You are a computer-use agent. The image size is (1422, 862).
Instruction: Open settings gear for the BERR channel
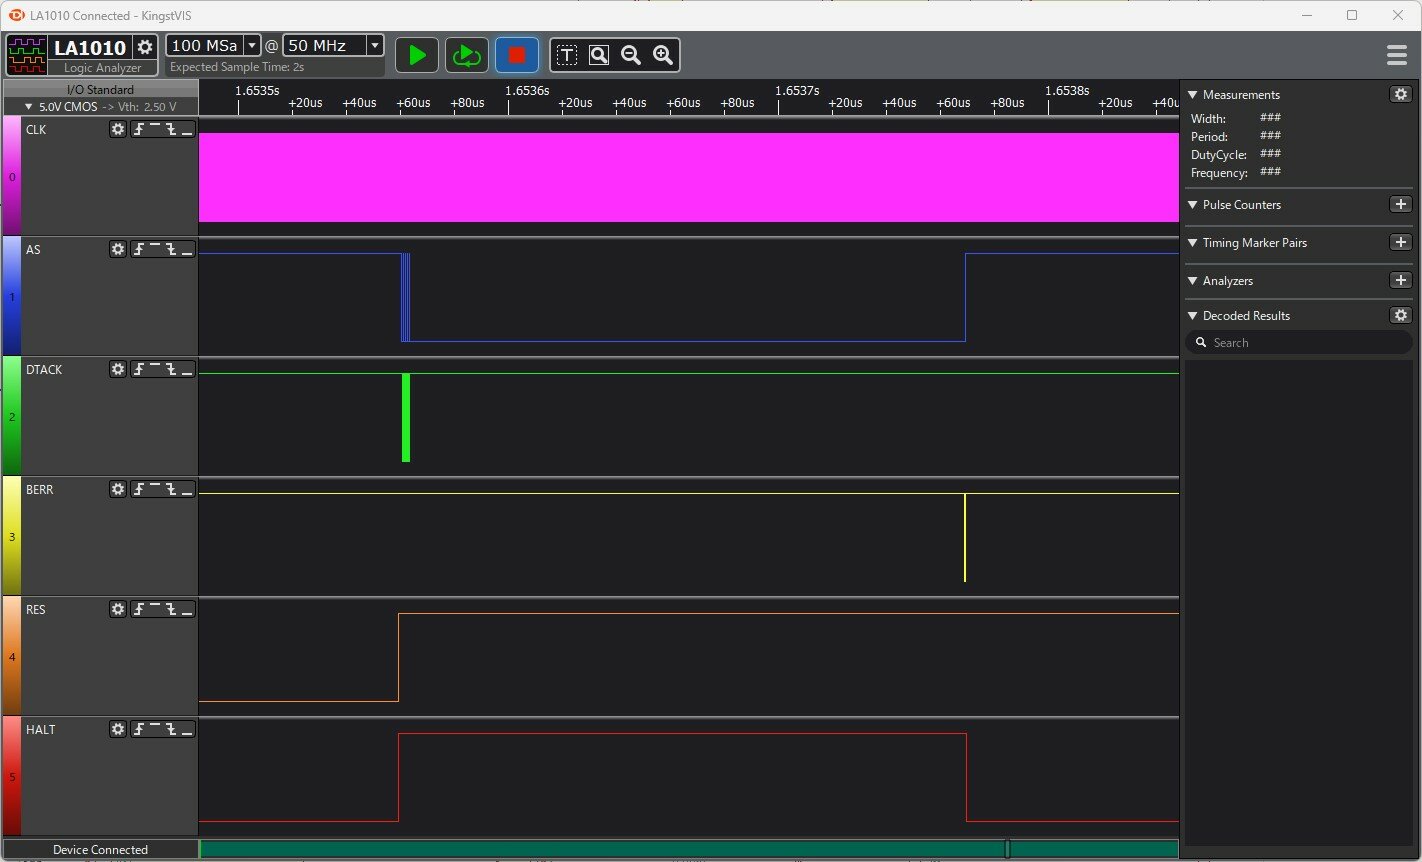(x=118, y=489)
